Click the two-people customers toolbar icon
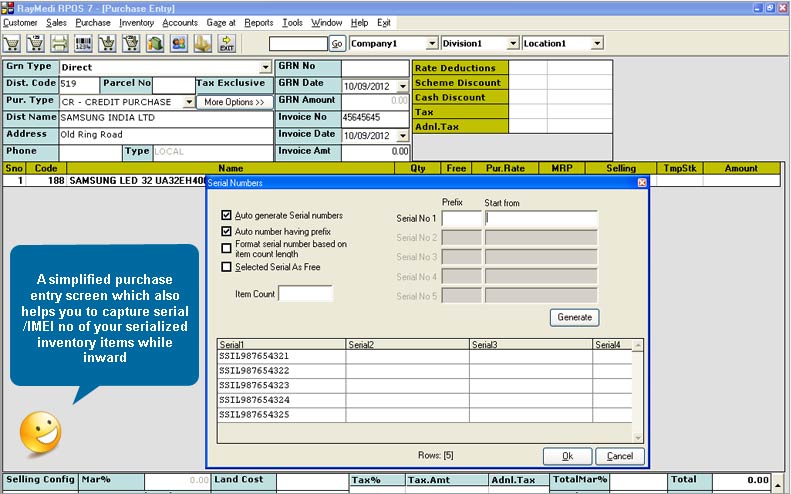Image resolution: width=791 pixels, height=494 pixels. (x=179, y=44)
